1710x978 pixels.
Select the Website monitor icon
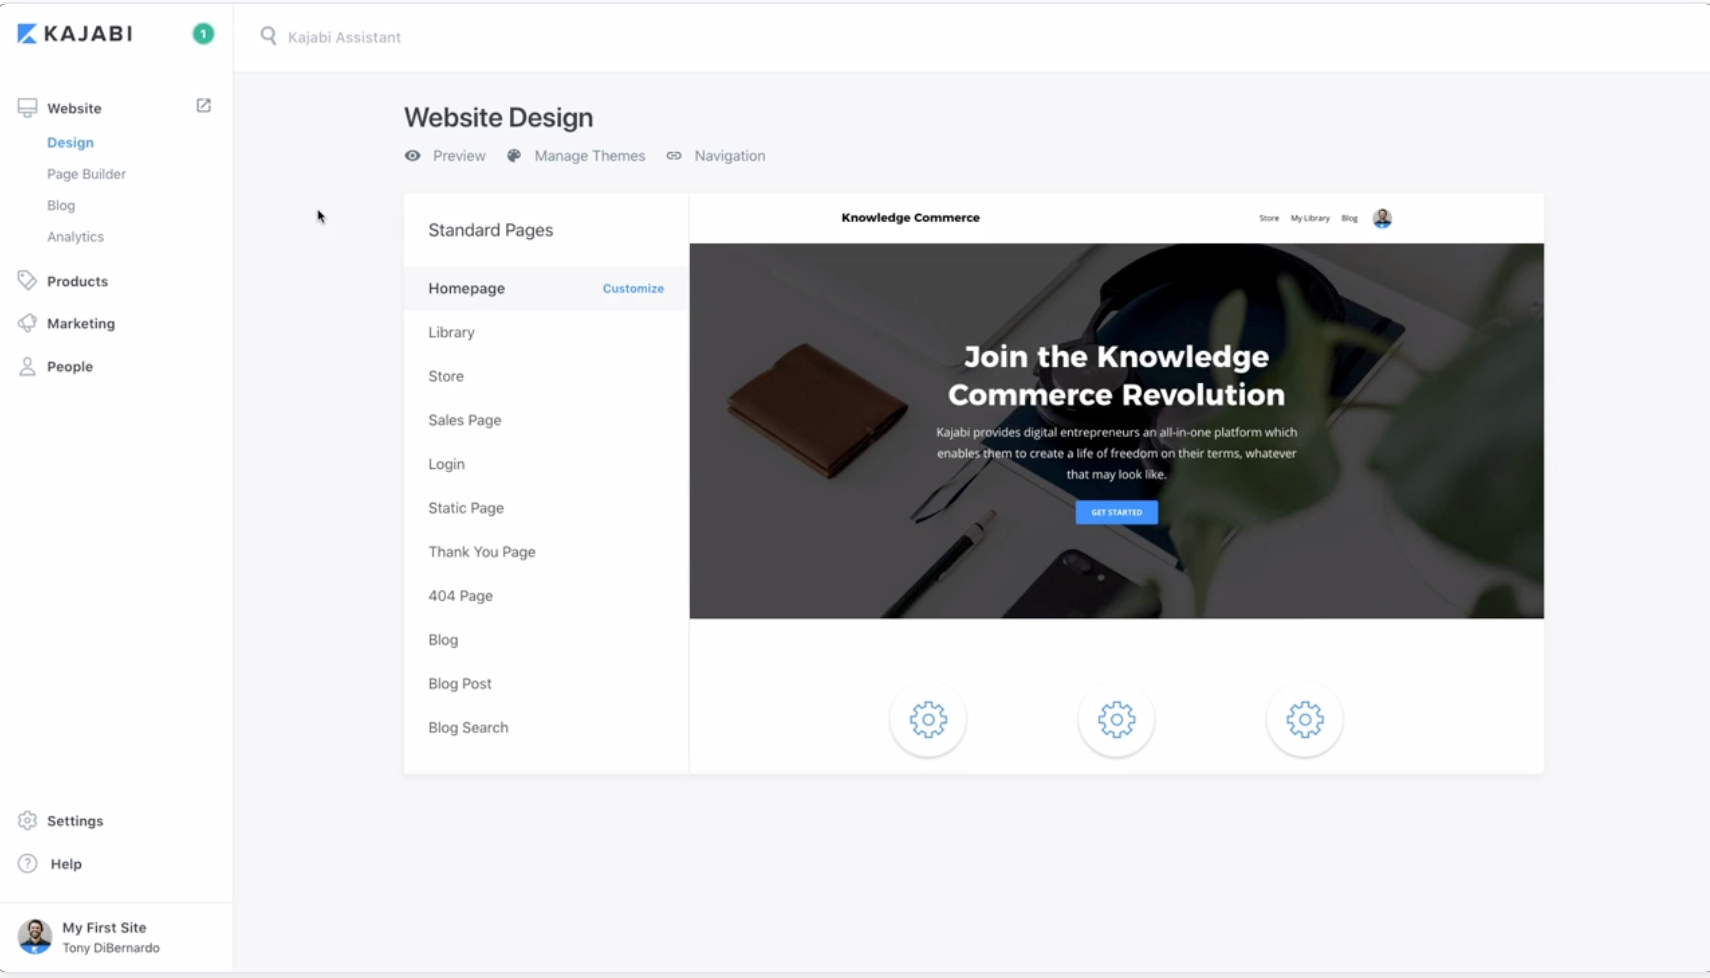(x=27, y=105)
